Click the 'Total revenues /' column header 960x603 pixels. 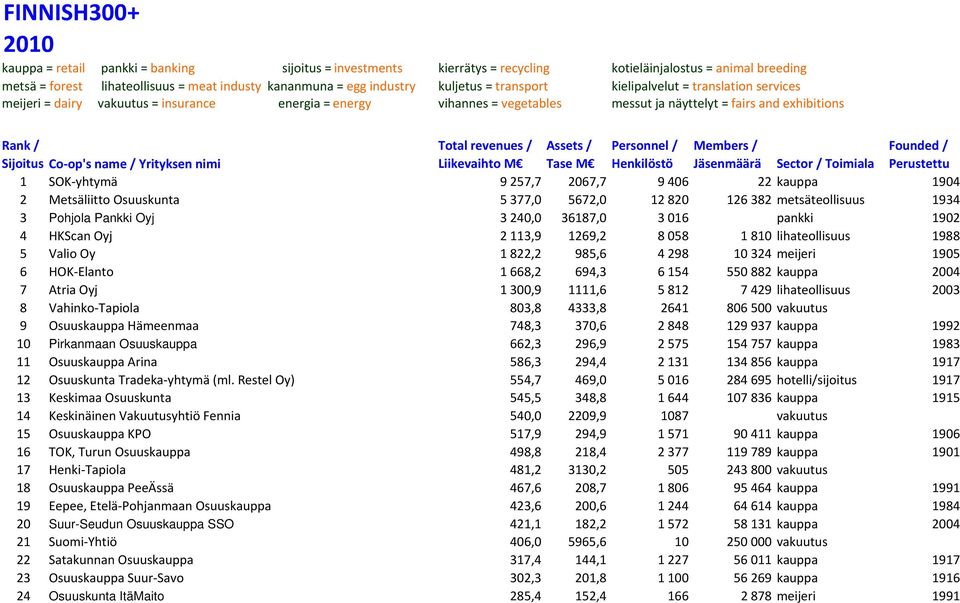[x=485, y=146]
